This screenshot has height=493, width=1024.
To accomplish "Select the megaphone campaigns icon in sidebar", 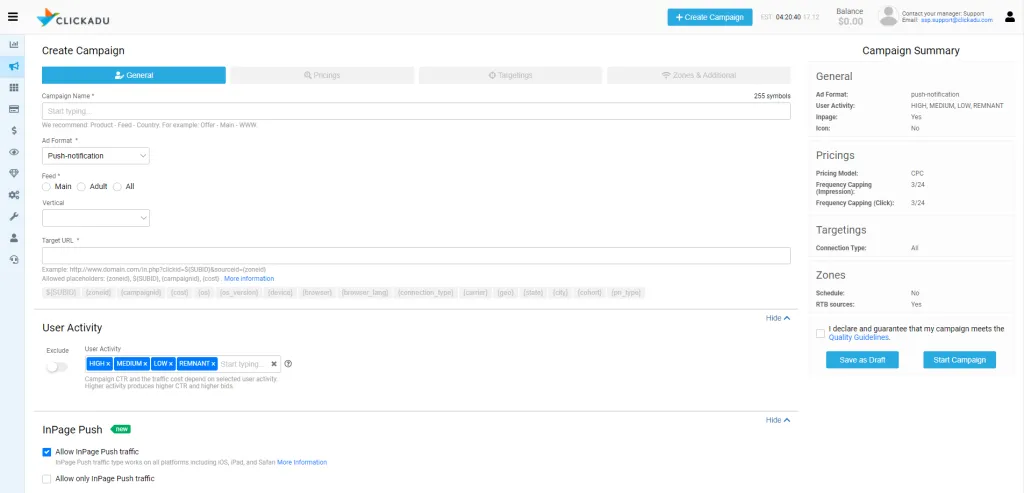I will pos(14,66).
